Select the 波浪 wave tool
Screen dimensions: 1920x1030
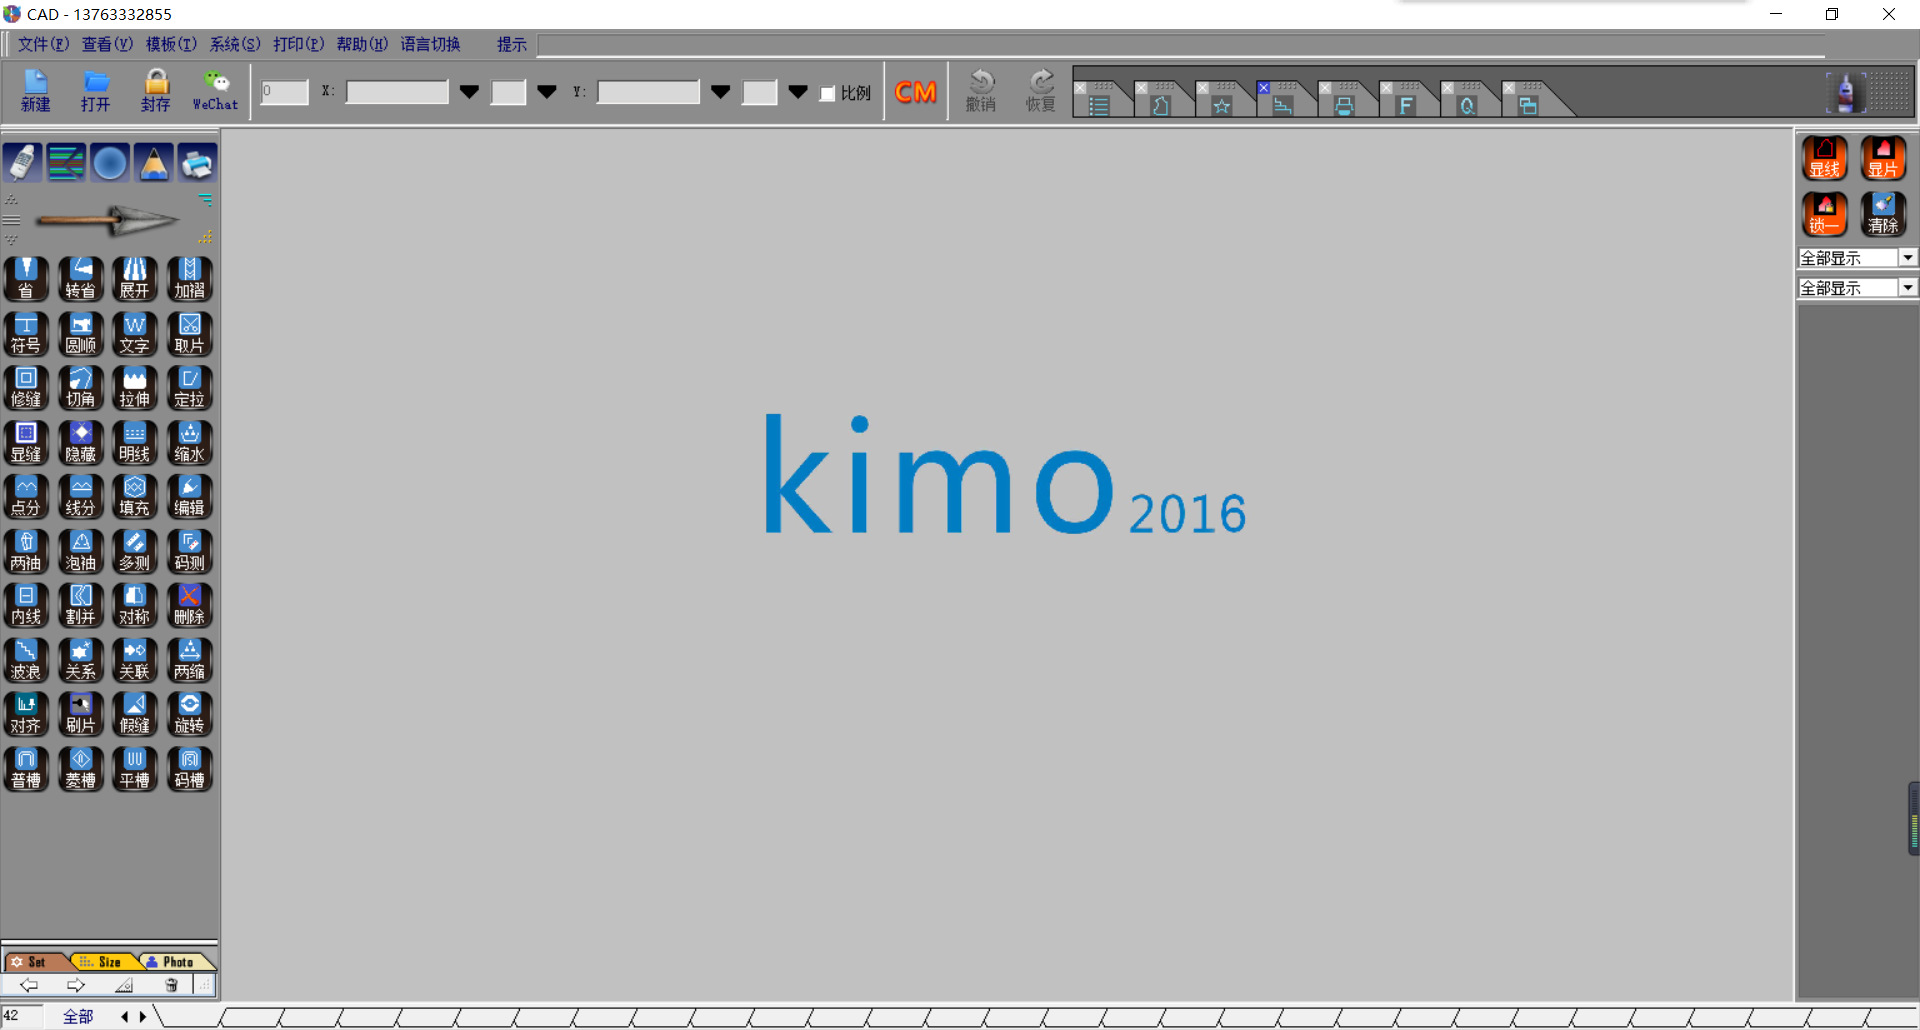coord(26,661)
